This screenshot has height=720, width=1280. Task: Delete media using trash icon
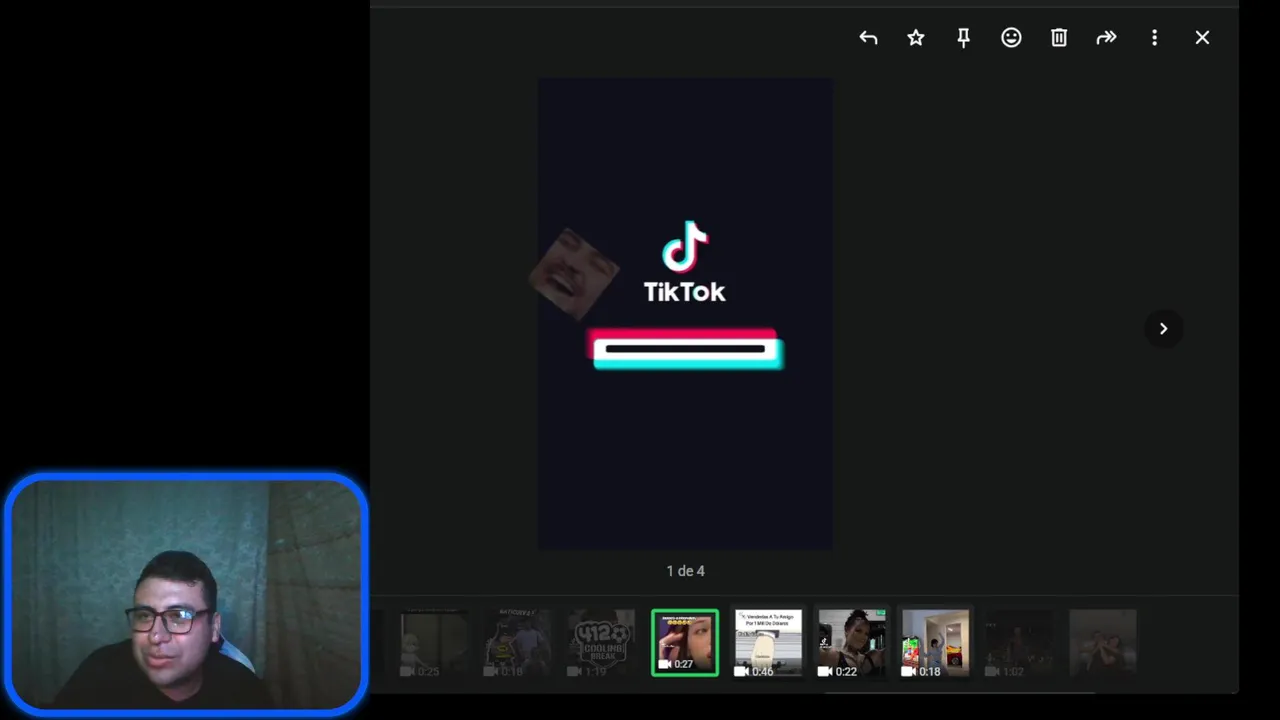pyautogui.click(x=1059, y=38)
